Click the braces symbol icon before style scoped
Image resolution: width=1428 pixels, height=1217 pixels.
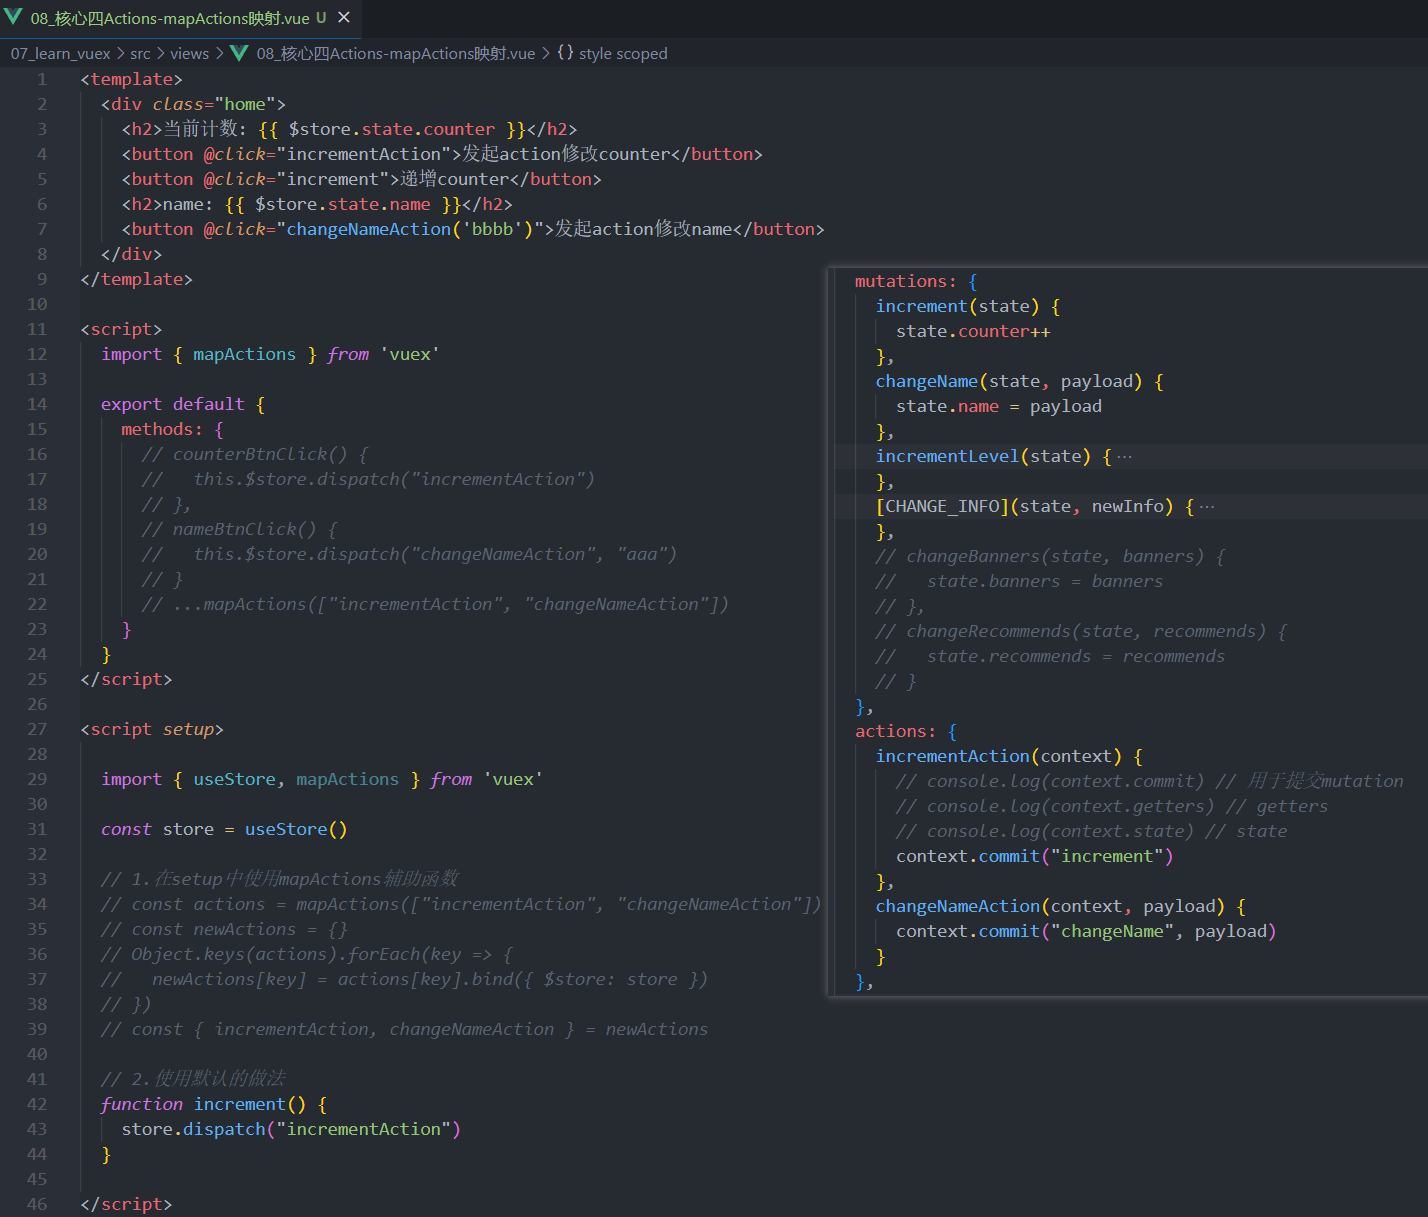pyautogui.click(x=565, y=53)
